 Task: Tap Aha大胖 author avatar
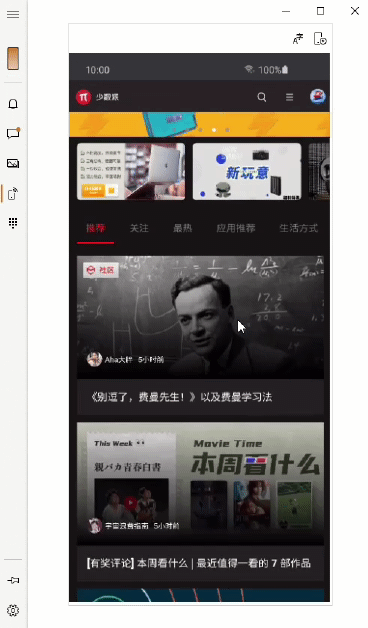pyautogui.click(x=95, y=359)
